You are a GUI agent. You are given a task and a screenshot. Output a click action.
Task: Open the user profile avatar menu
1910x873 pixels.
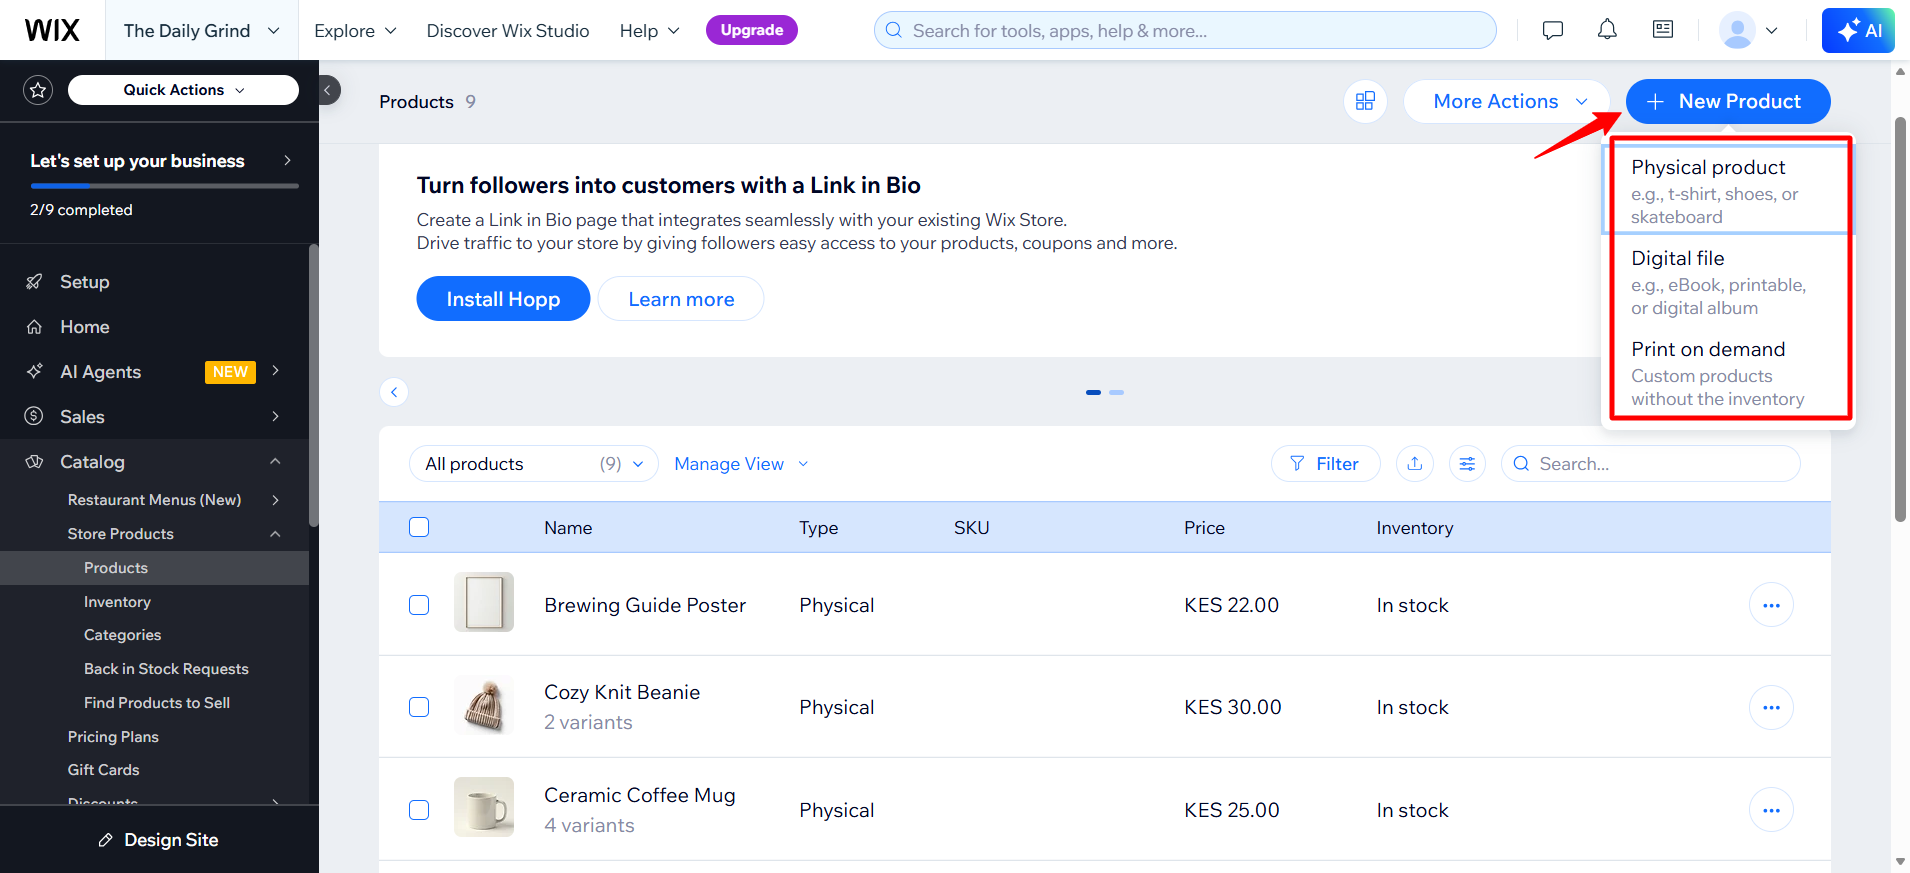click(x=1748, y=30)
